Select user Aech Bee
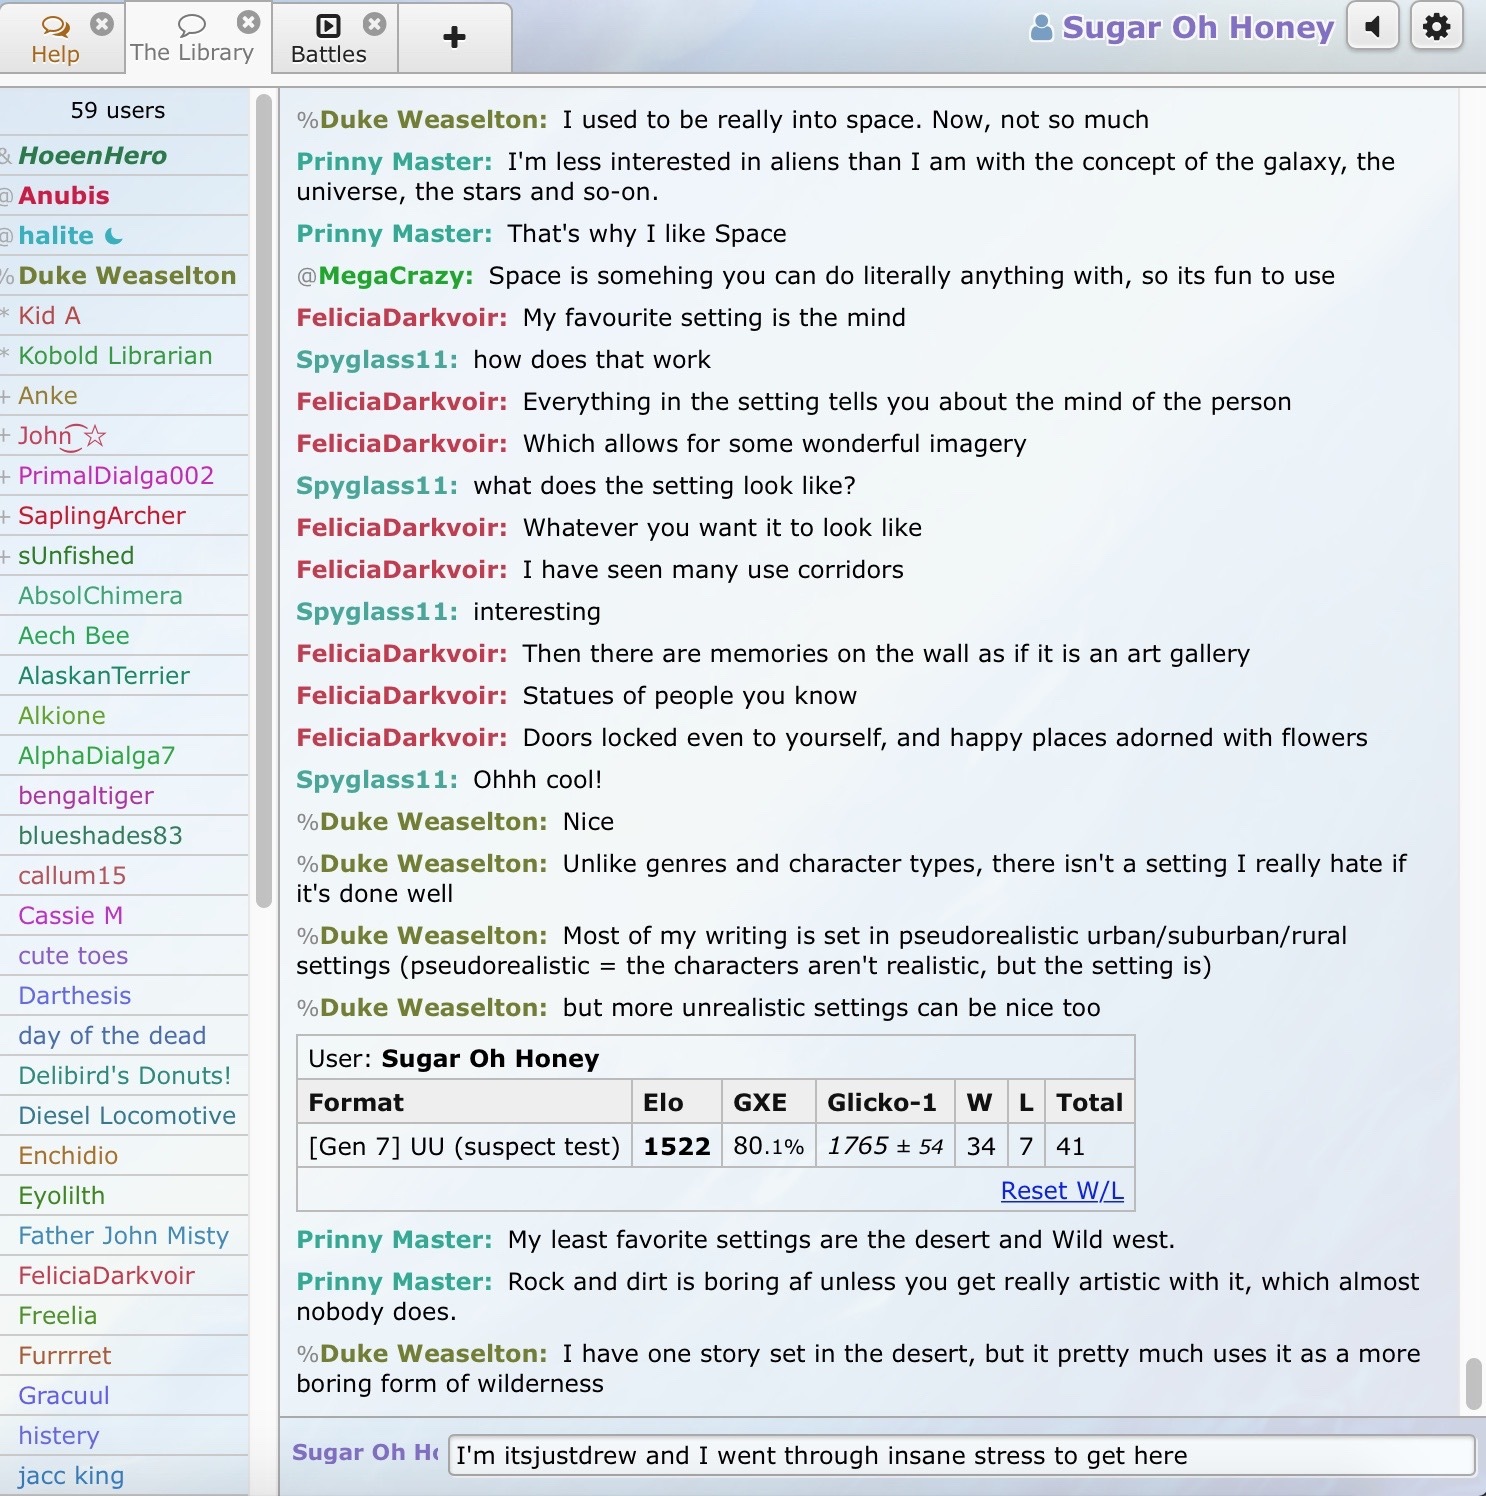The image size is (1486, 1496). coord(124,635)
